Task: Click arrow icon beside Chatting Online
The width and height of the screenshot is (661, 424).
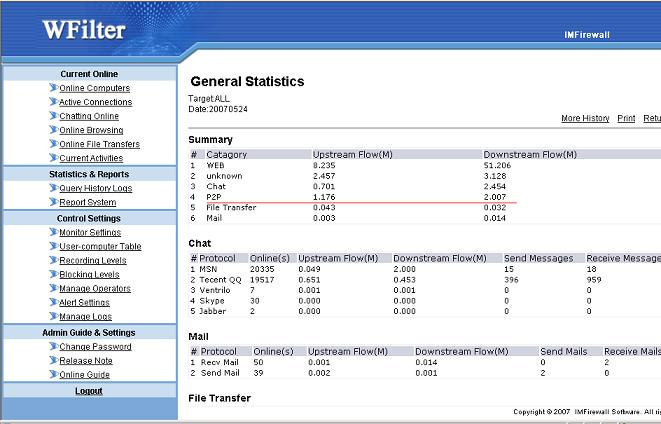Action: point(54,115)
